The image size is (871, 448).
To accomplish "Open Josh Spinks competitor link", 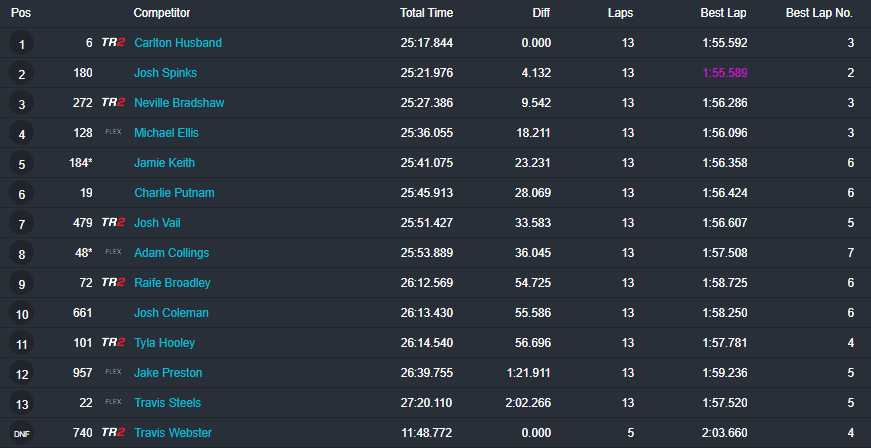I will point(166,73).
